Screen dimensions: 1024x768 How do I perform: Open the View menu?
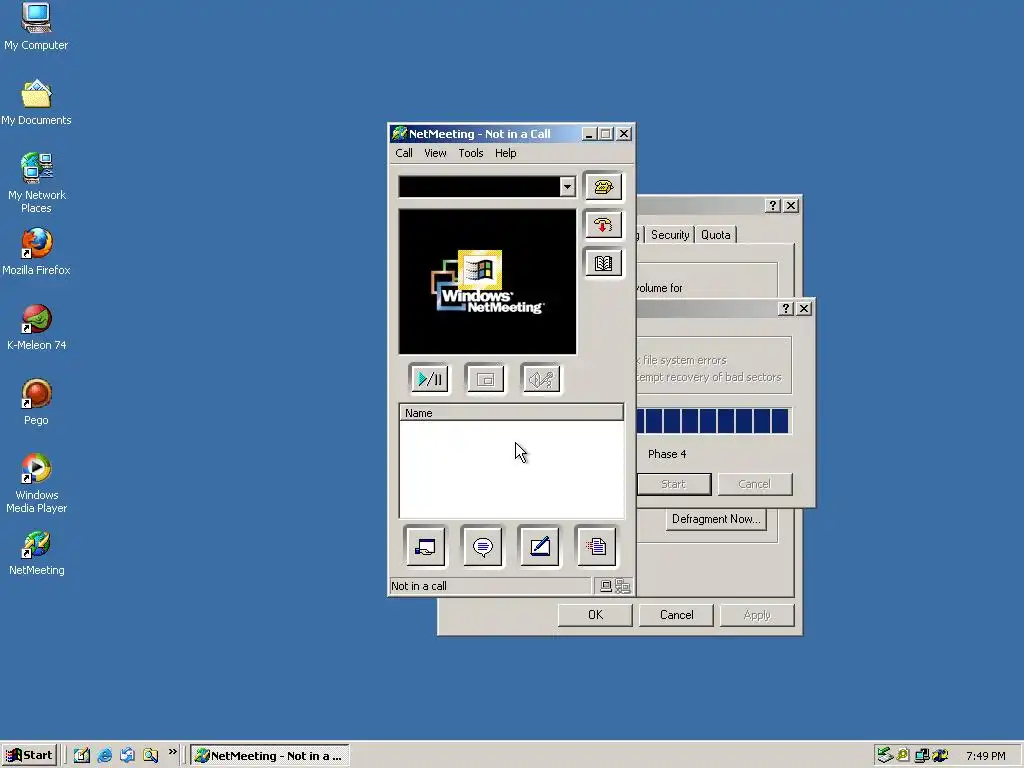pos(435,153)
